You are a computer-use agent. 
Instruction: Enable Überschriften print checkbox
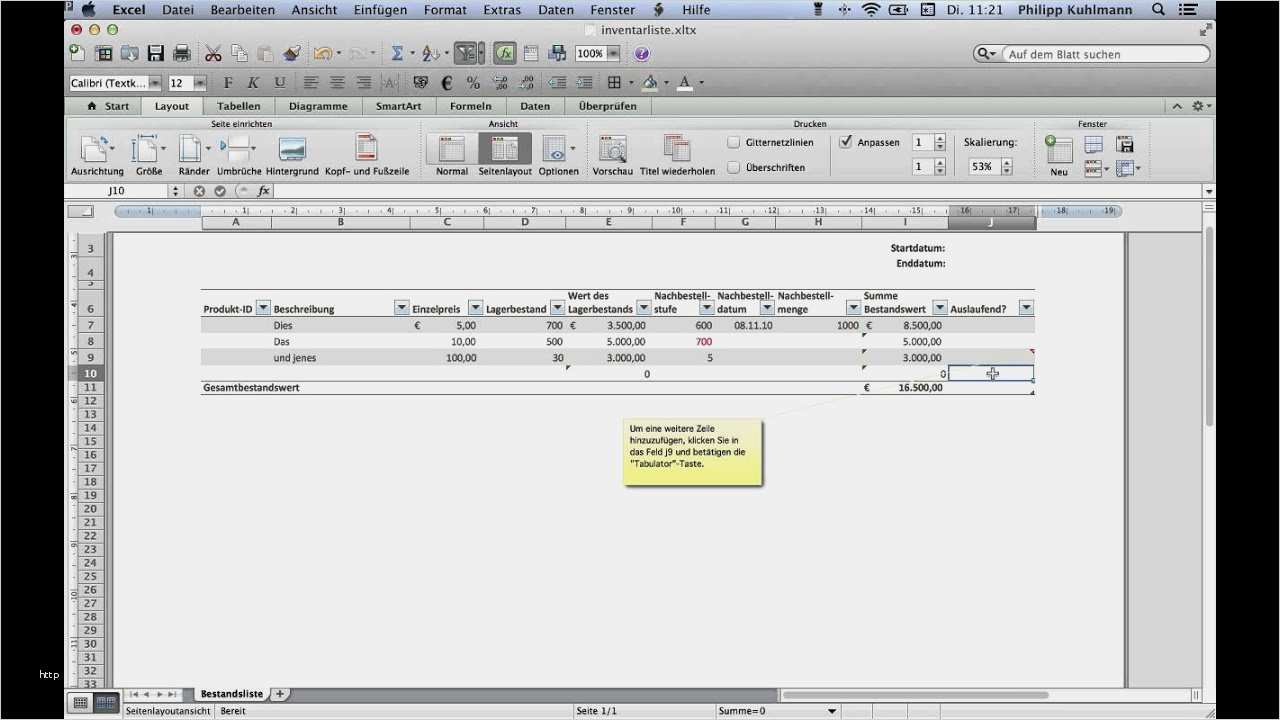pyautogui.click(x=734, y=167)
